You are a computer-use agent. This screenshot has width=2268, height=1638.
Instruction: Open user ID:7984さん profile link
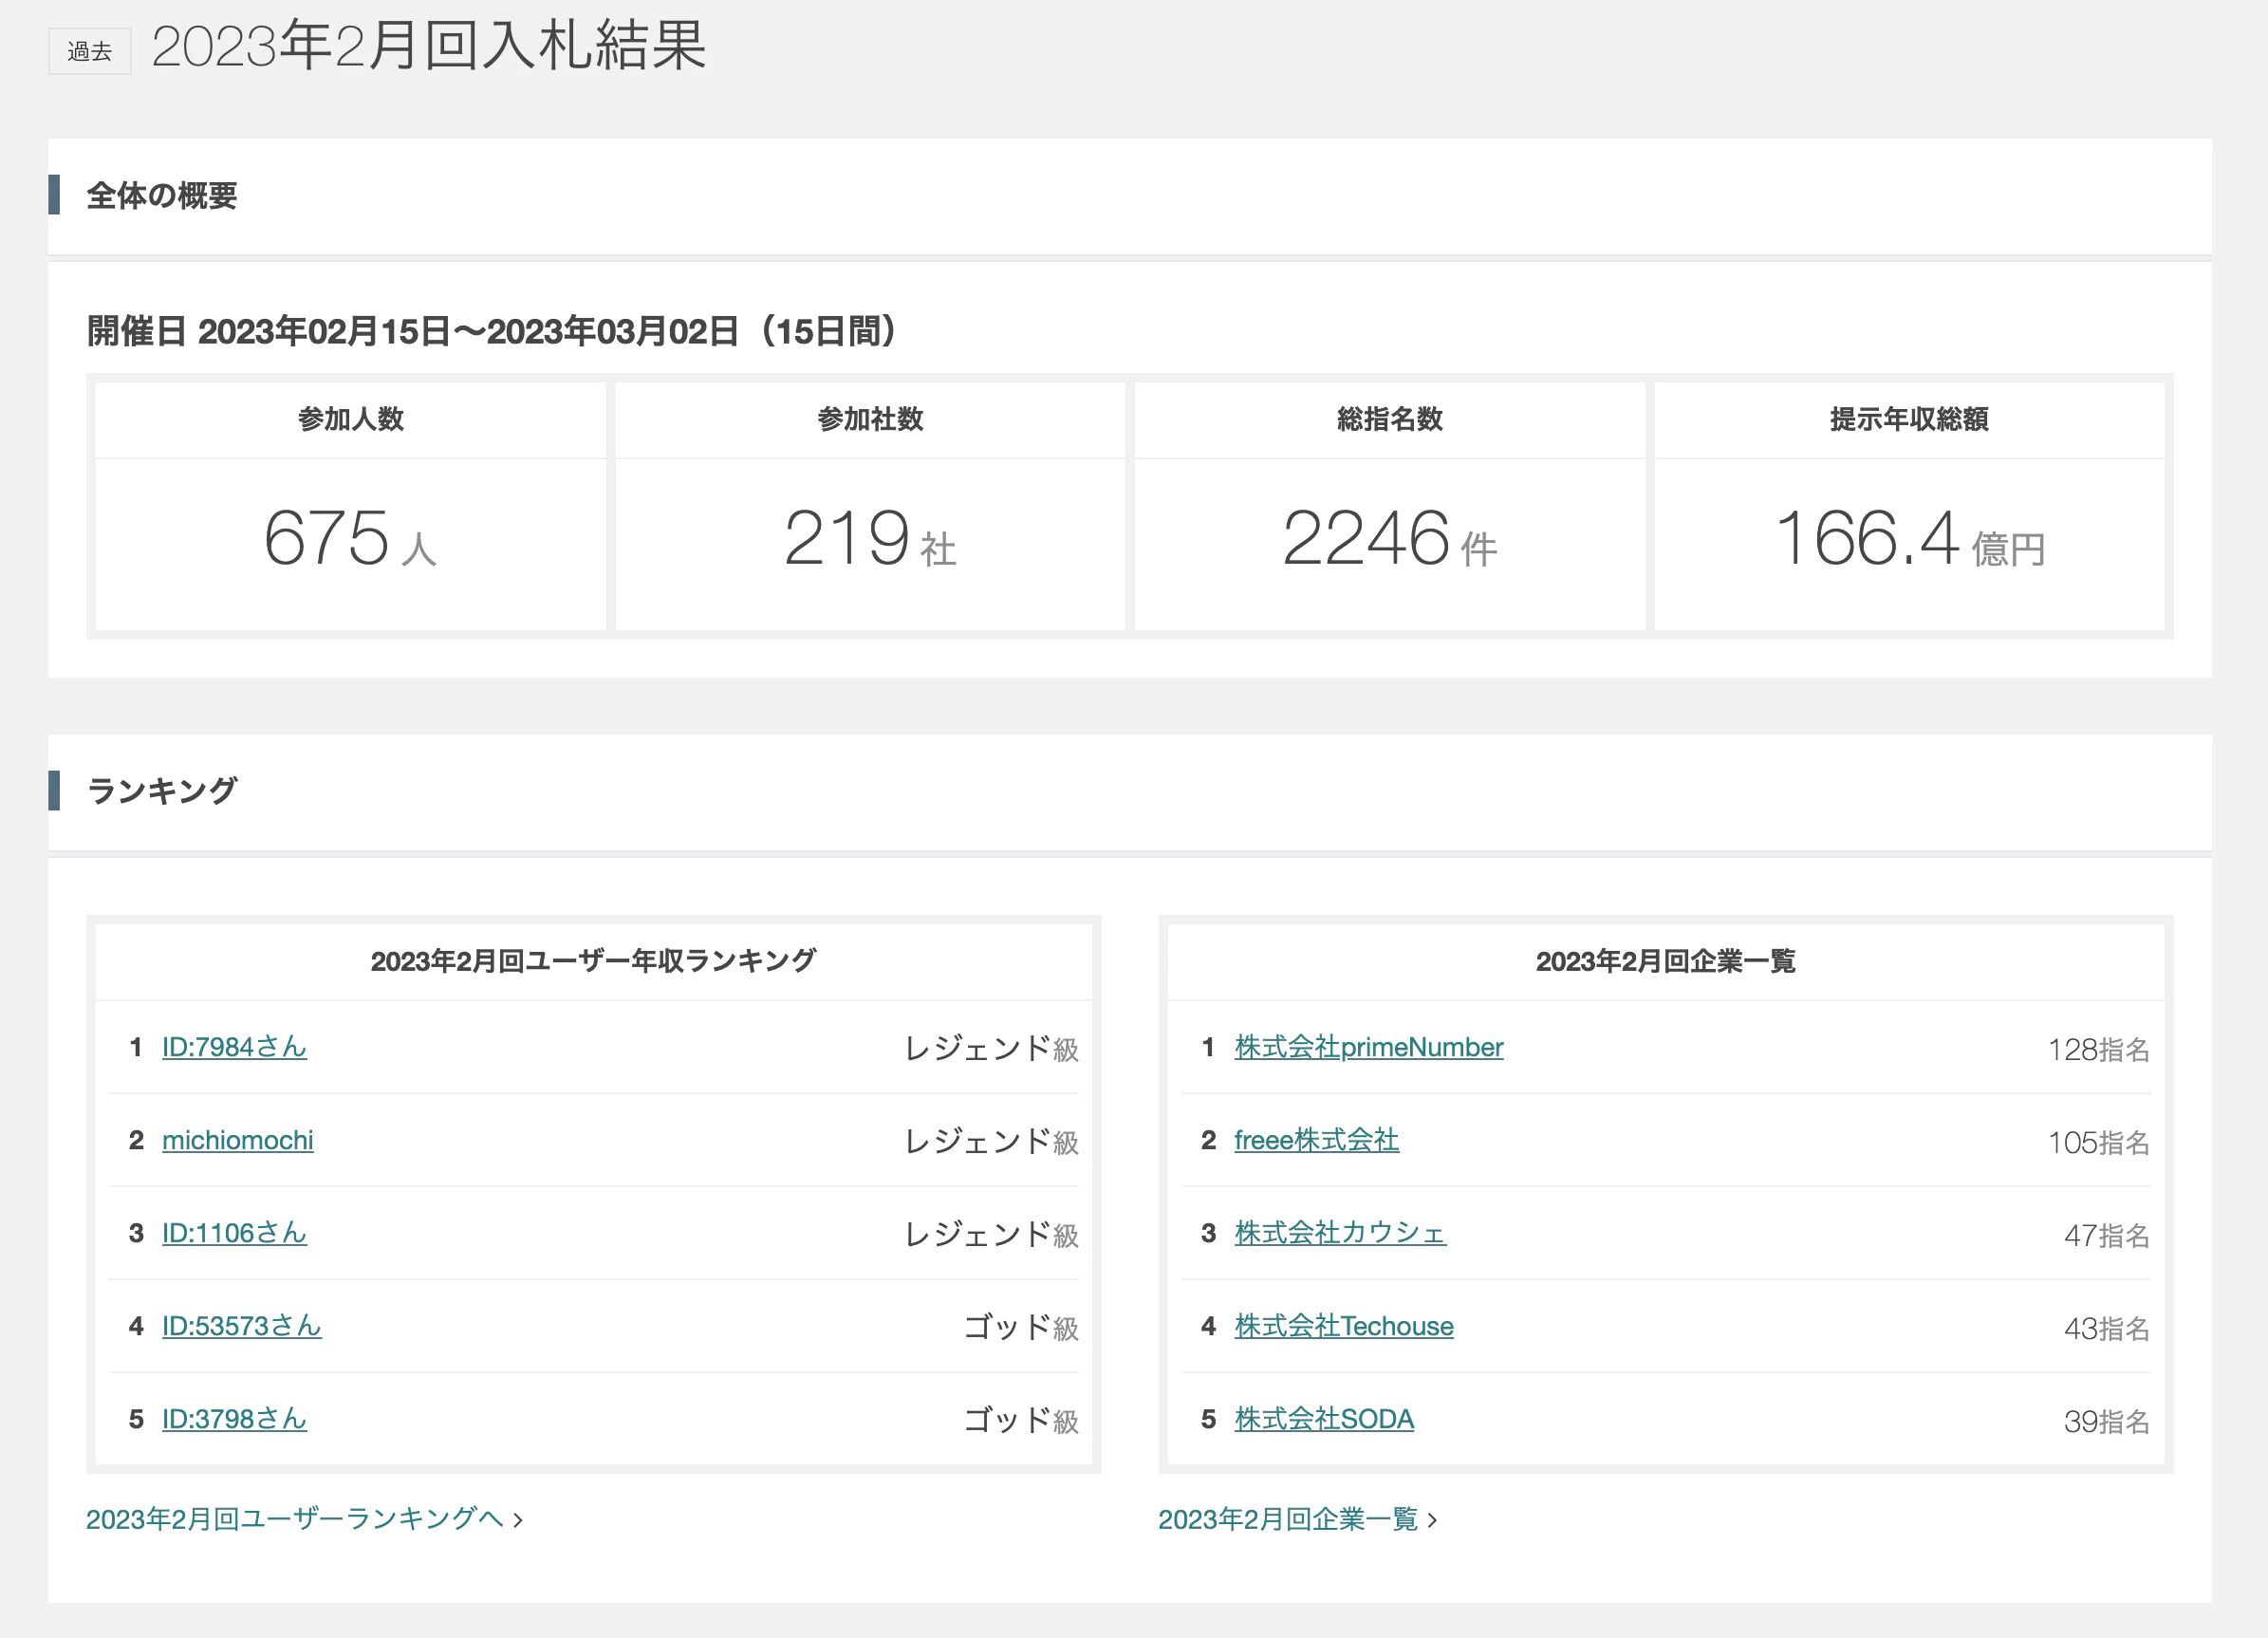(234, 1047)
